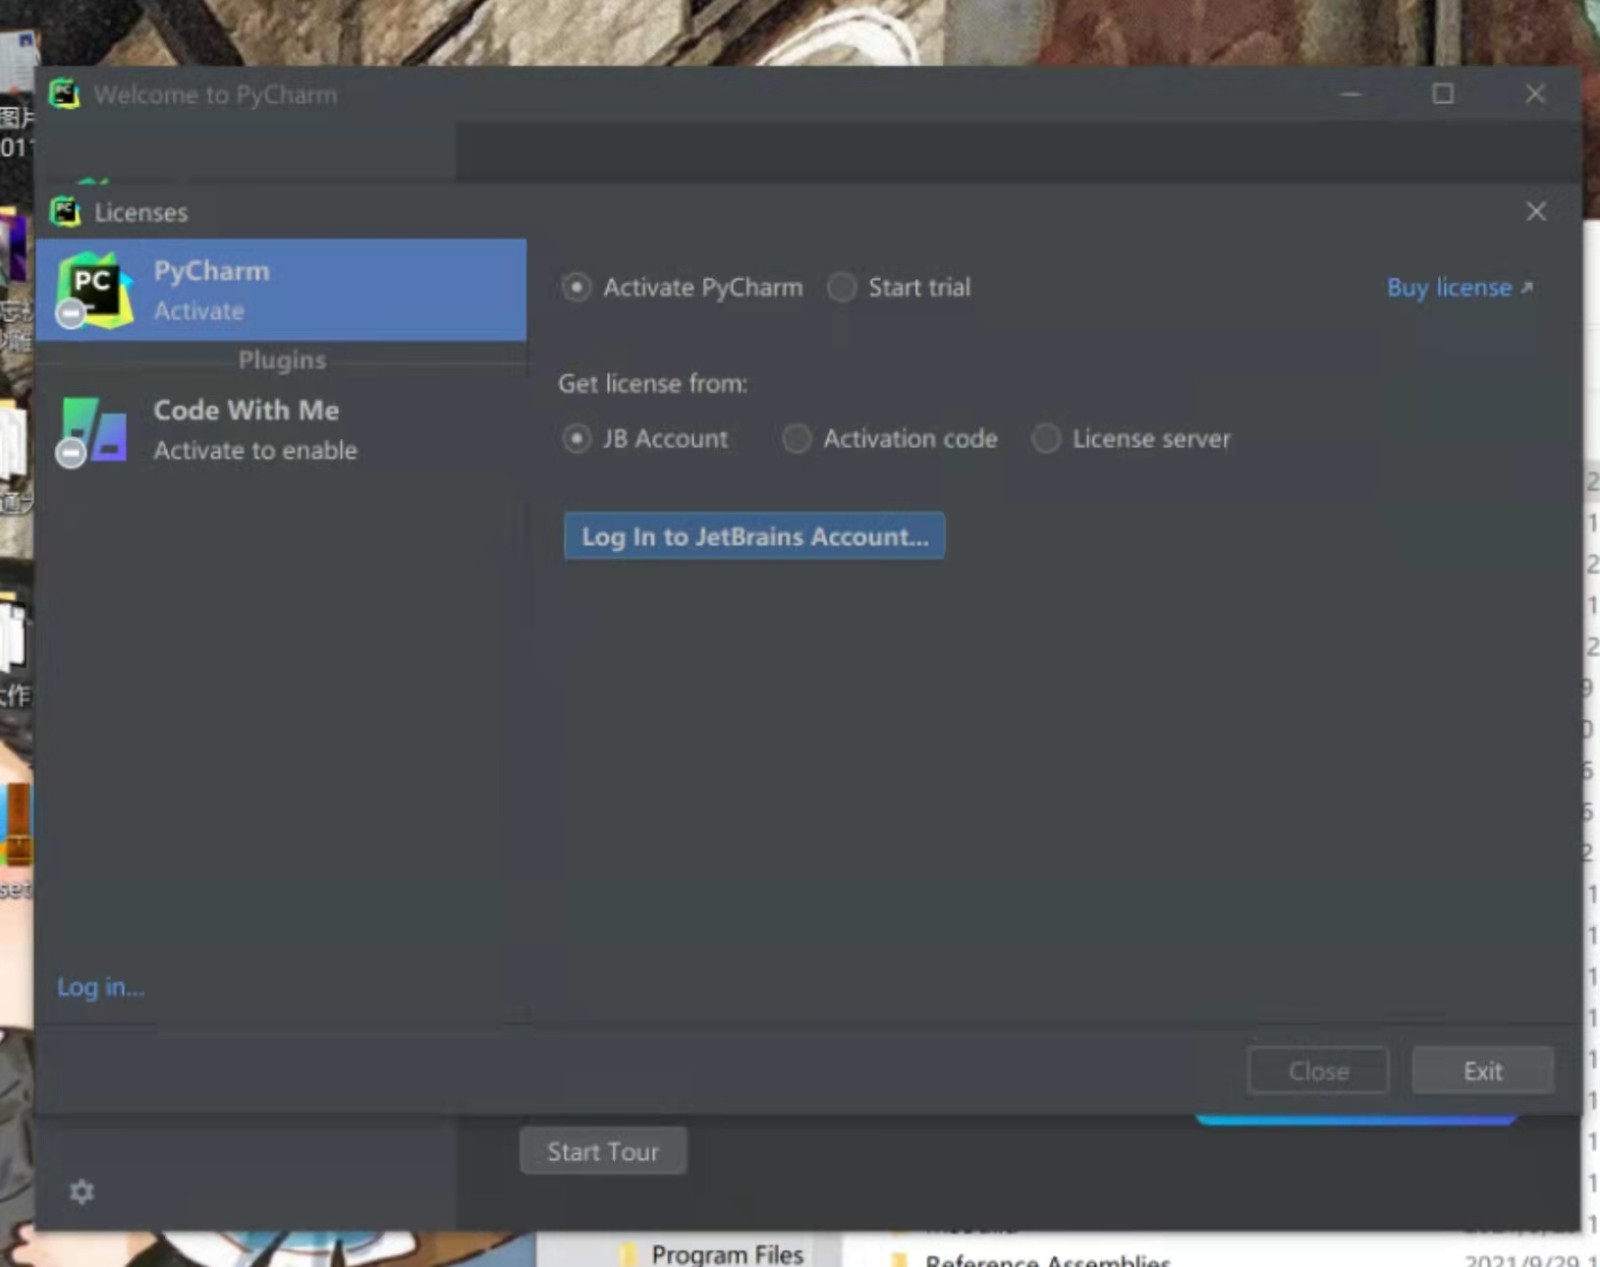Click the Start Tour button
The width and height of the screenshot is (1600, 1267).
[603, 1152]
